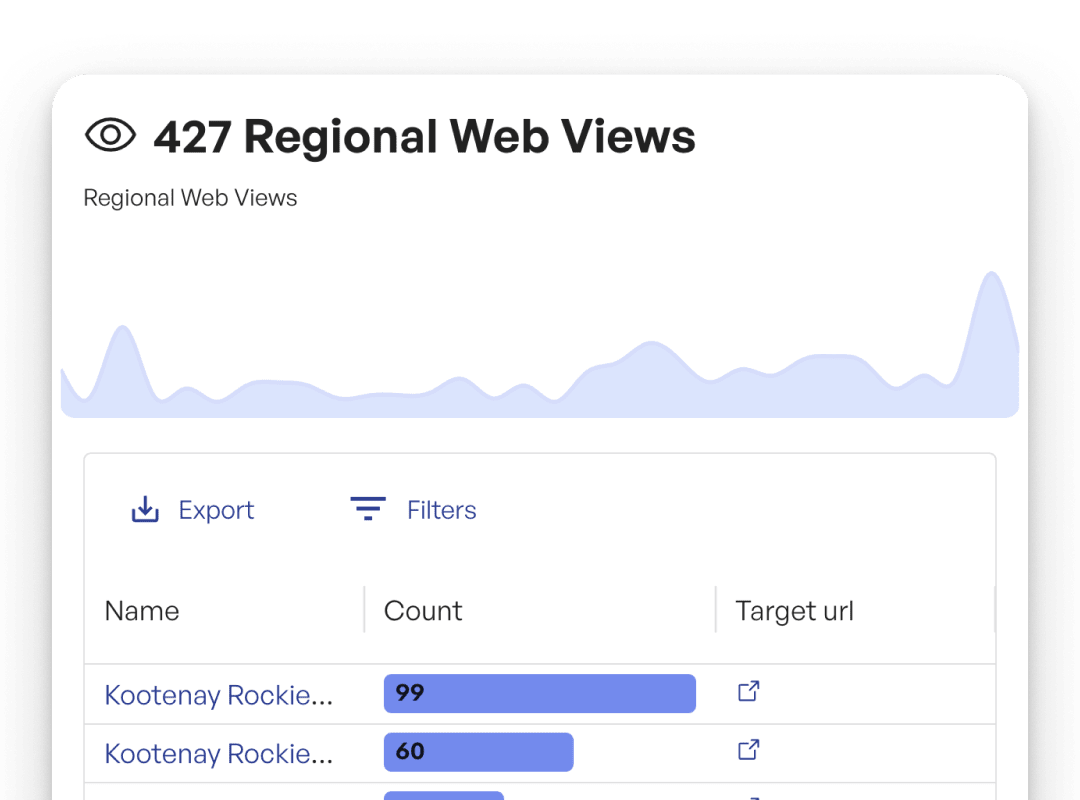
Task: Click the Export button label
Action: (216, 510)
